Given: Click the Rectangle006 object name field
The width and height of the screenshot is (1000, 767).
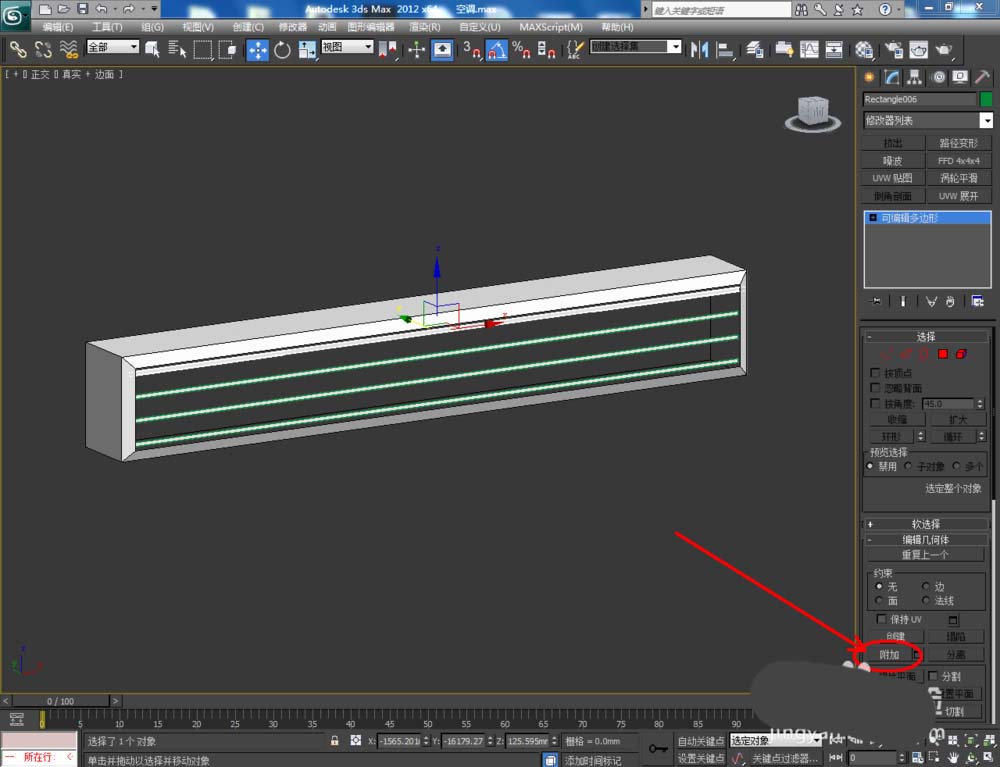Looking at the screenshot, I should (x=919, y=99).
